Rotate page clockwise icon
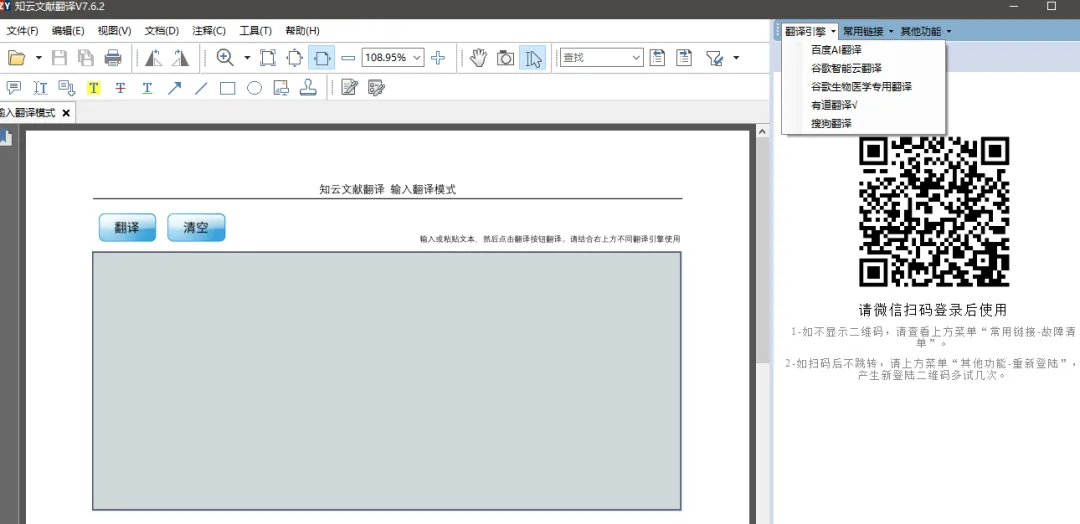1080x524 pixels. click(x=180, y=58)
